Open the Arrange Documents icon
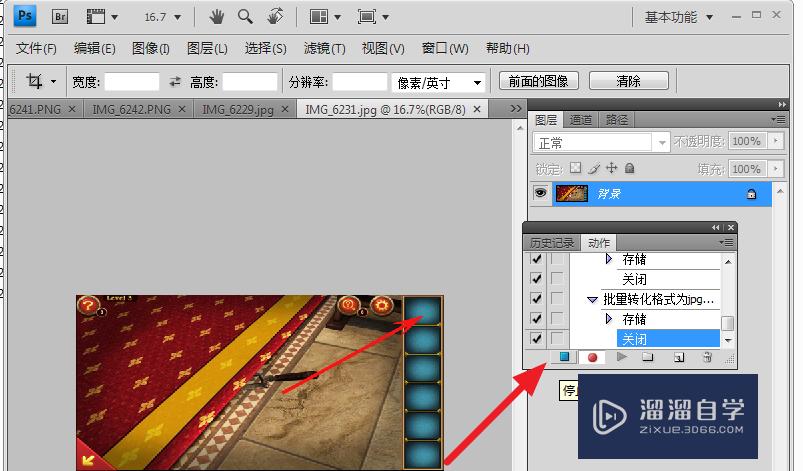 click(319, 17)
